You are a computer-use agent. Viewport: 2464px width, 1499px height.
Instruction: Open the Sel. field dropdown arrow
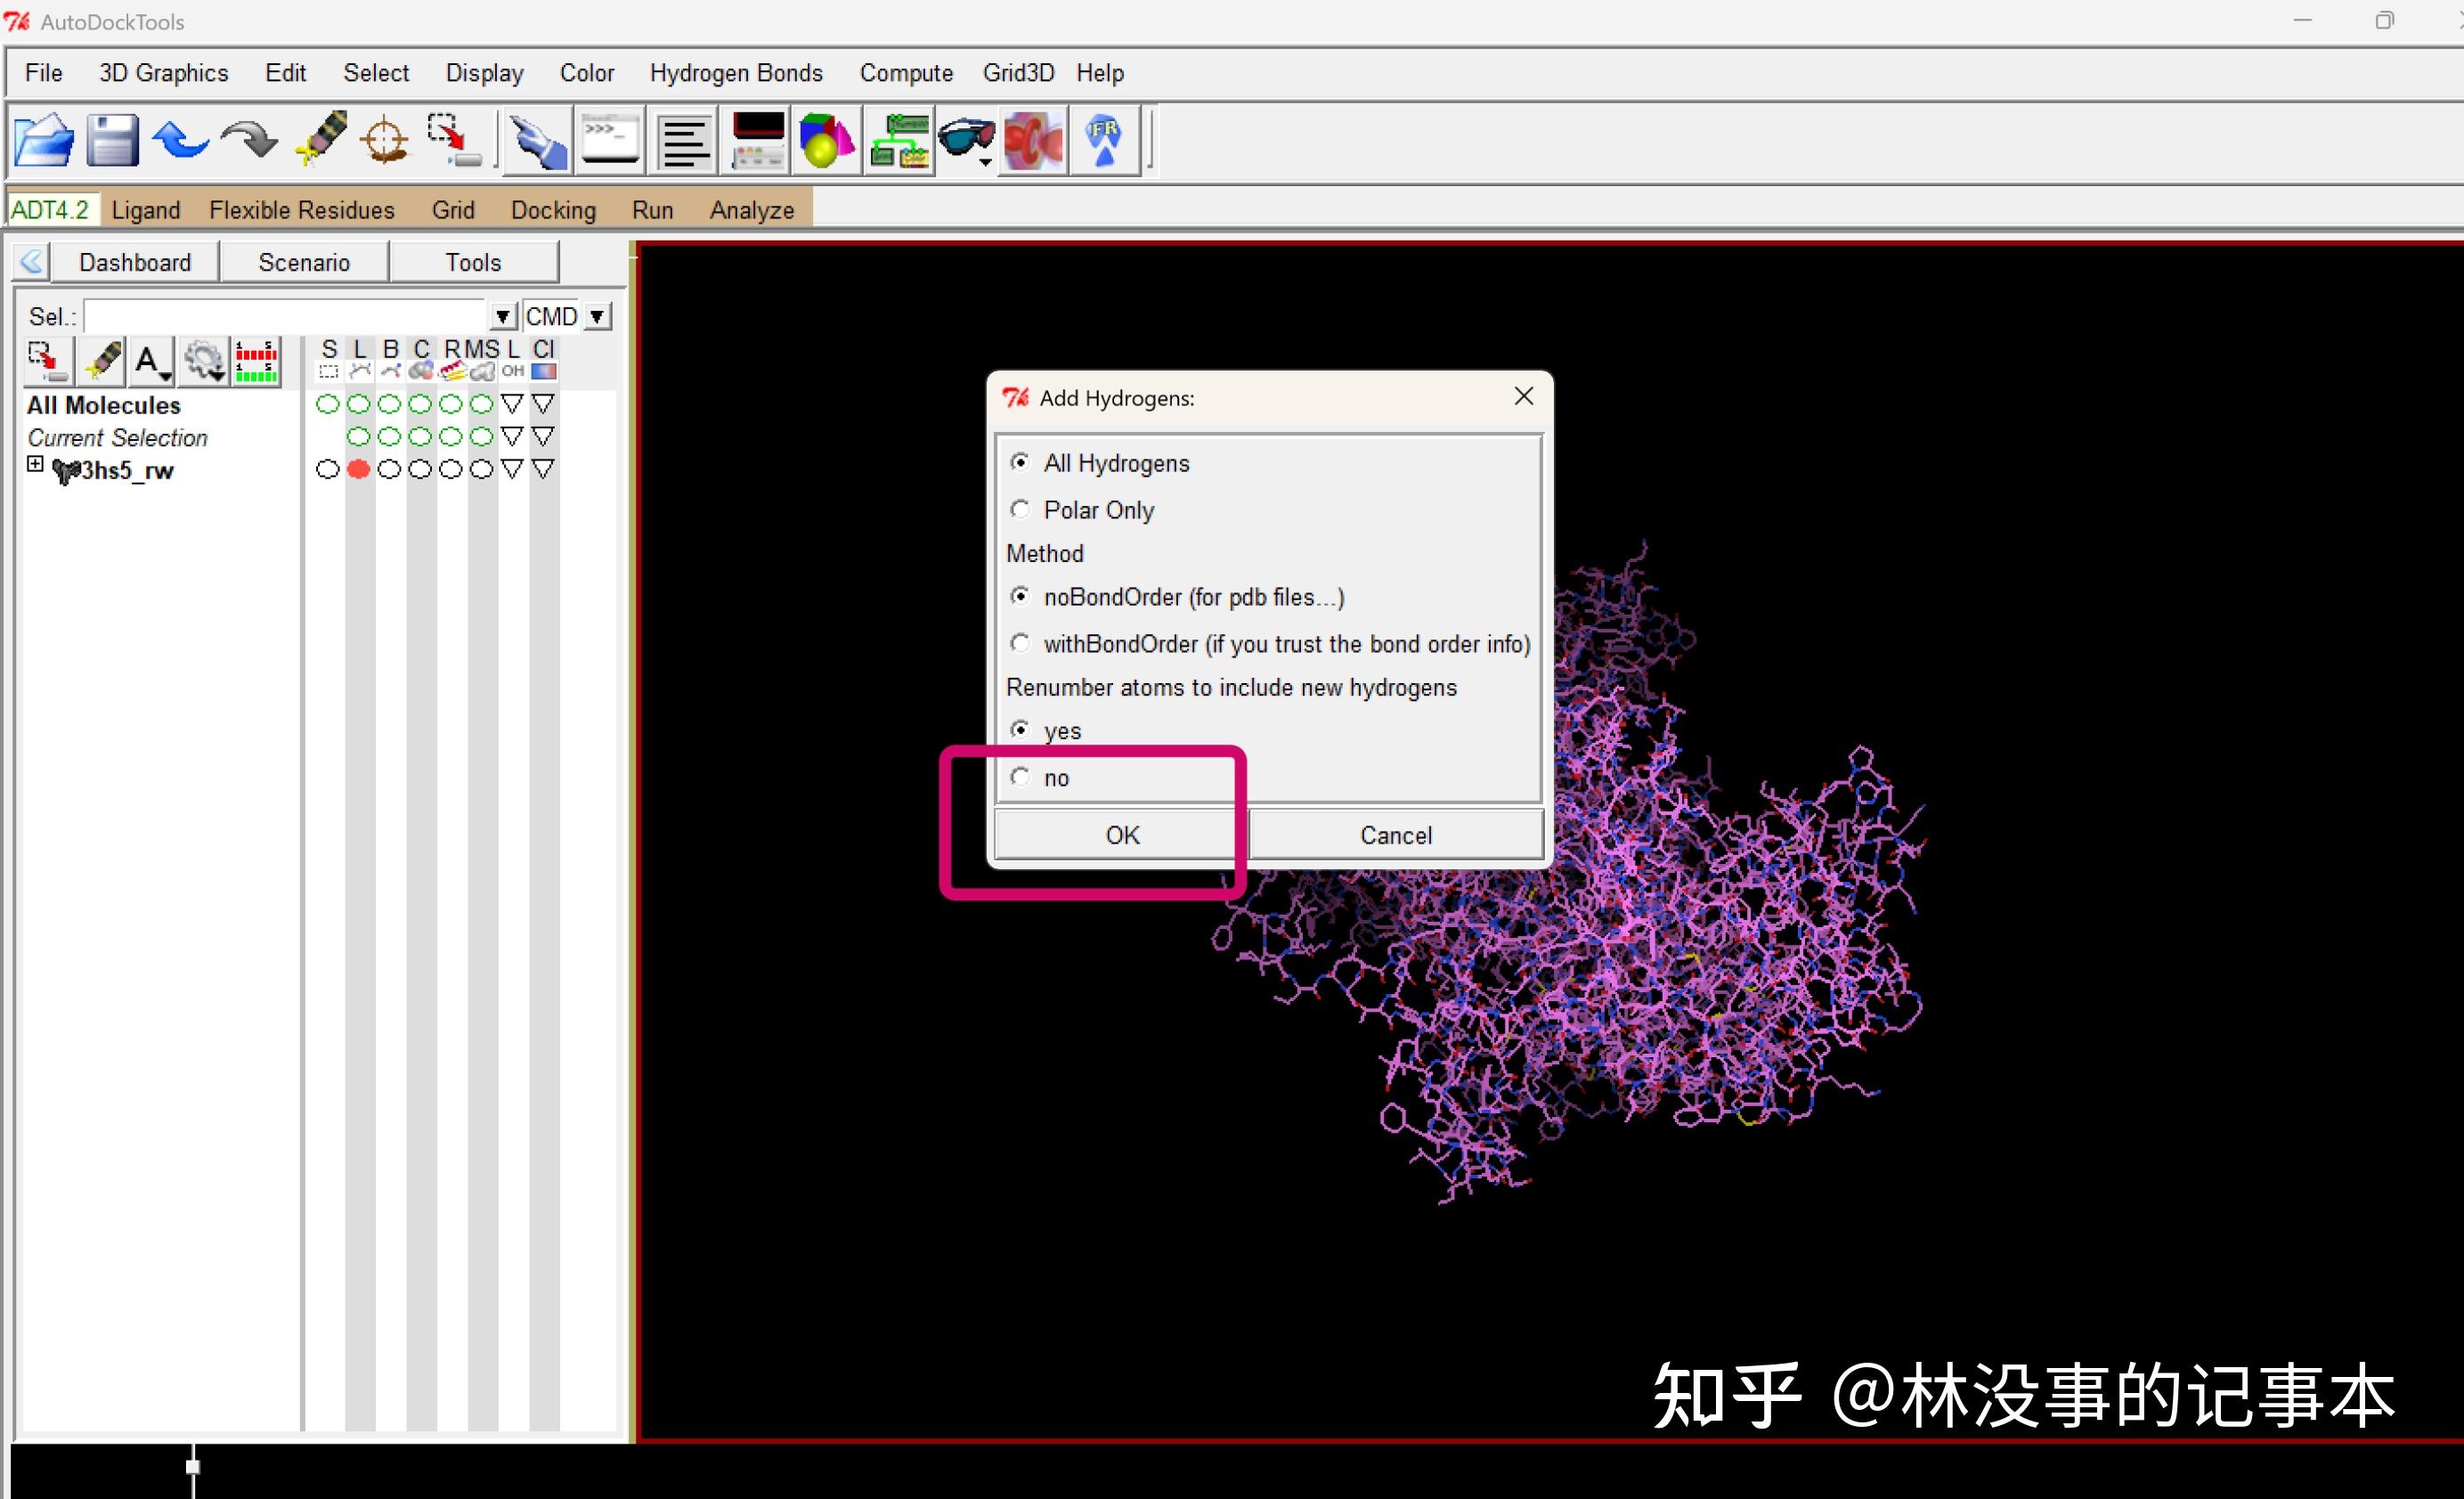pyautogui.click(x=502, y=317)
